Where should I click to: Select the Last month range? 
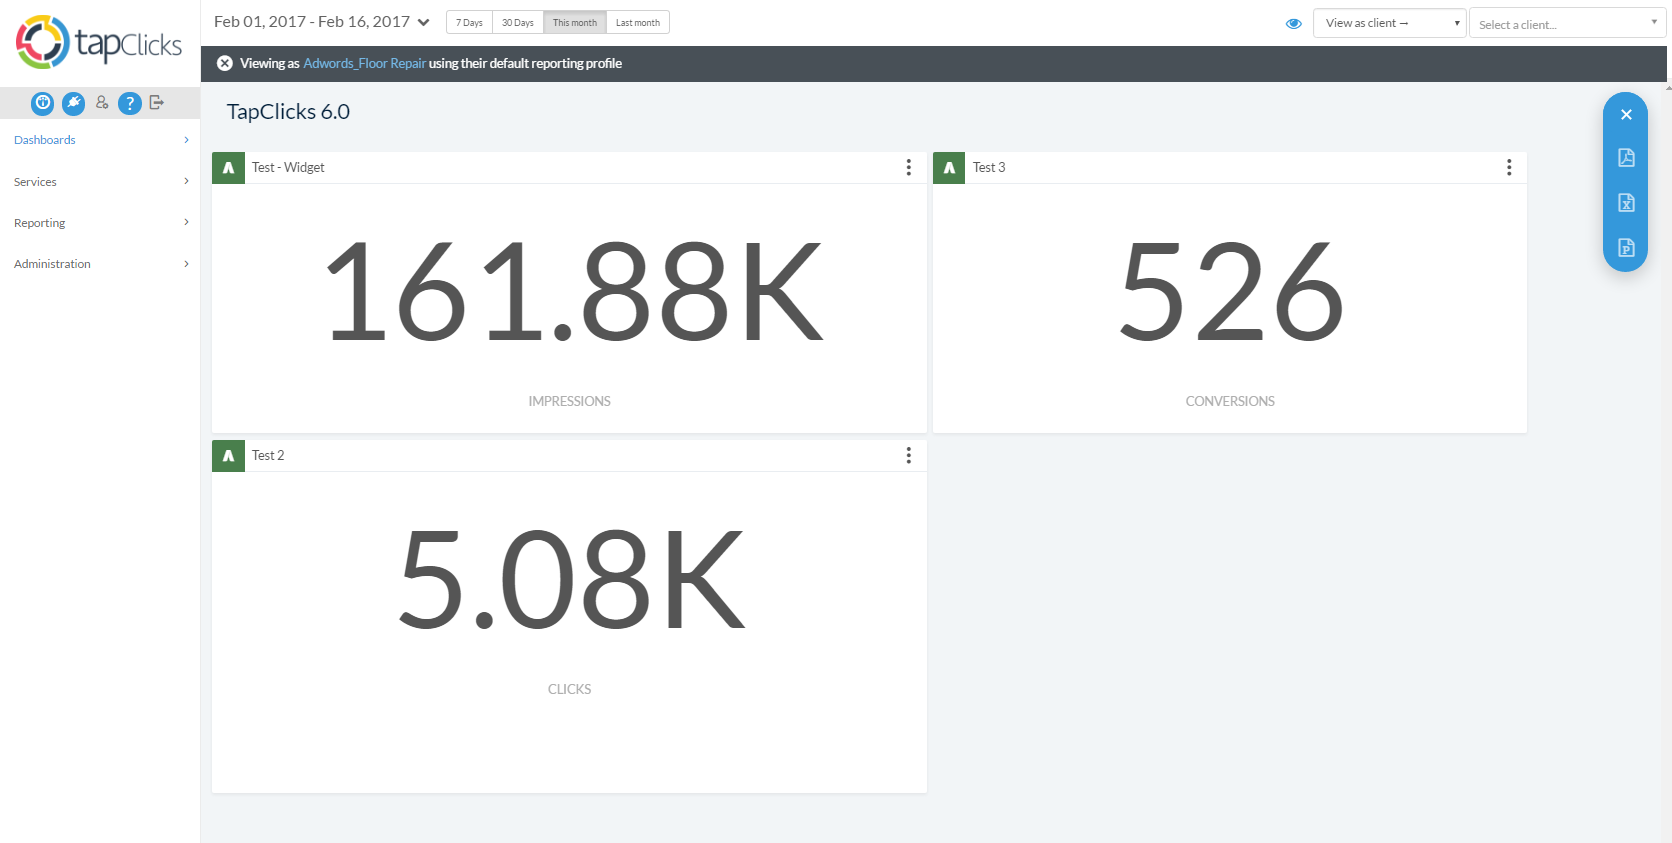point(638,22)
